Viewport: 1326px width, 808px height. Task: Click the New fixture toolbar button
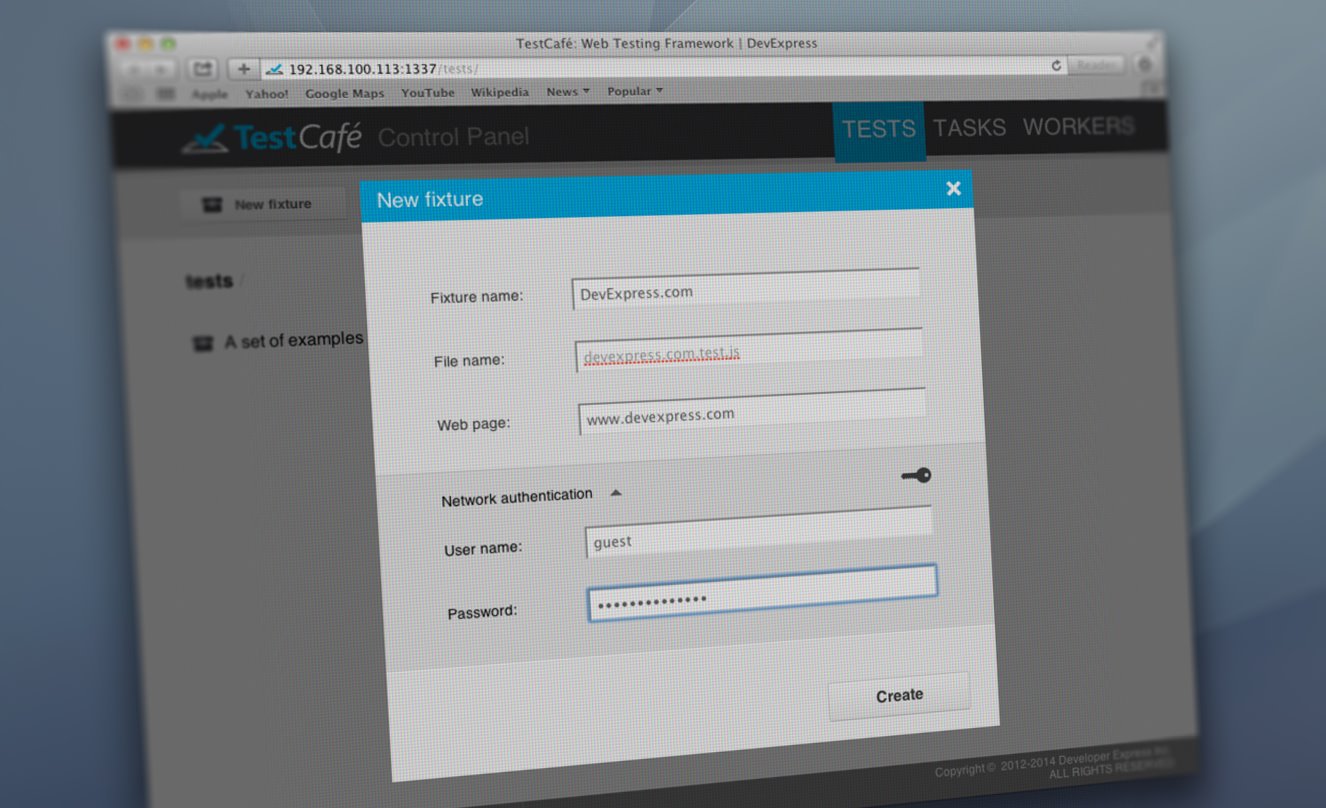click(262, 204)
